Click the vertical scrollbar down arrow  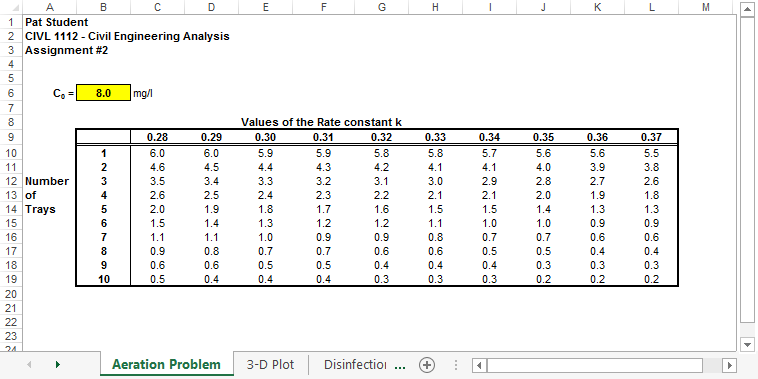point(747,345)
